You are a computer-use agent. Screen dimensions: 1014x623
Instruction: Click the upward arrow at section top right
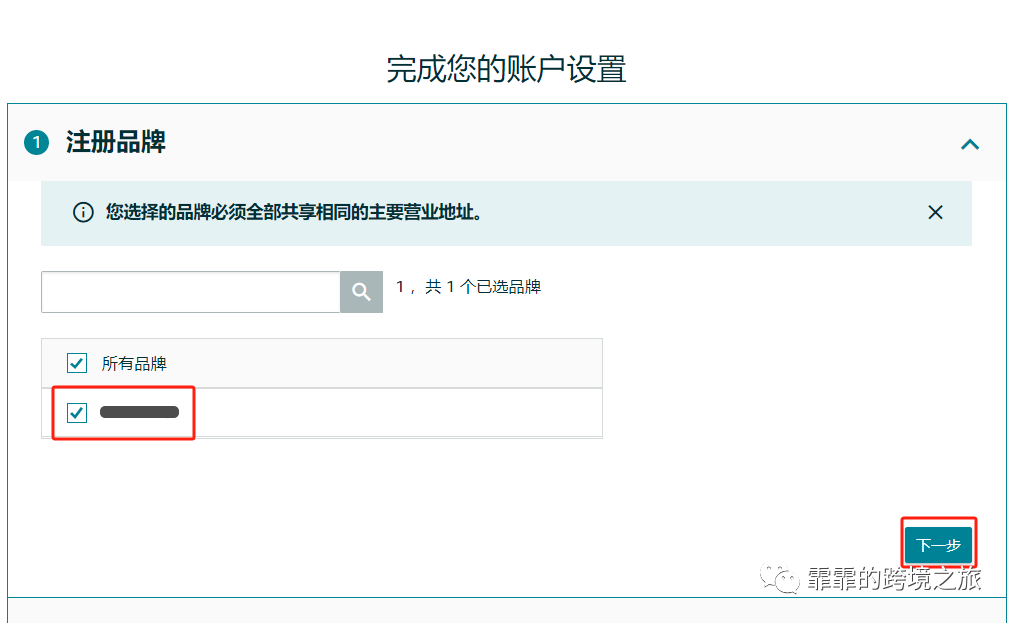tap(969, 144)
